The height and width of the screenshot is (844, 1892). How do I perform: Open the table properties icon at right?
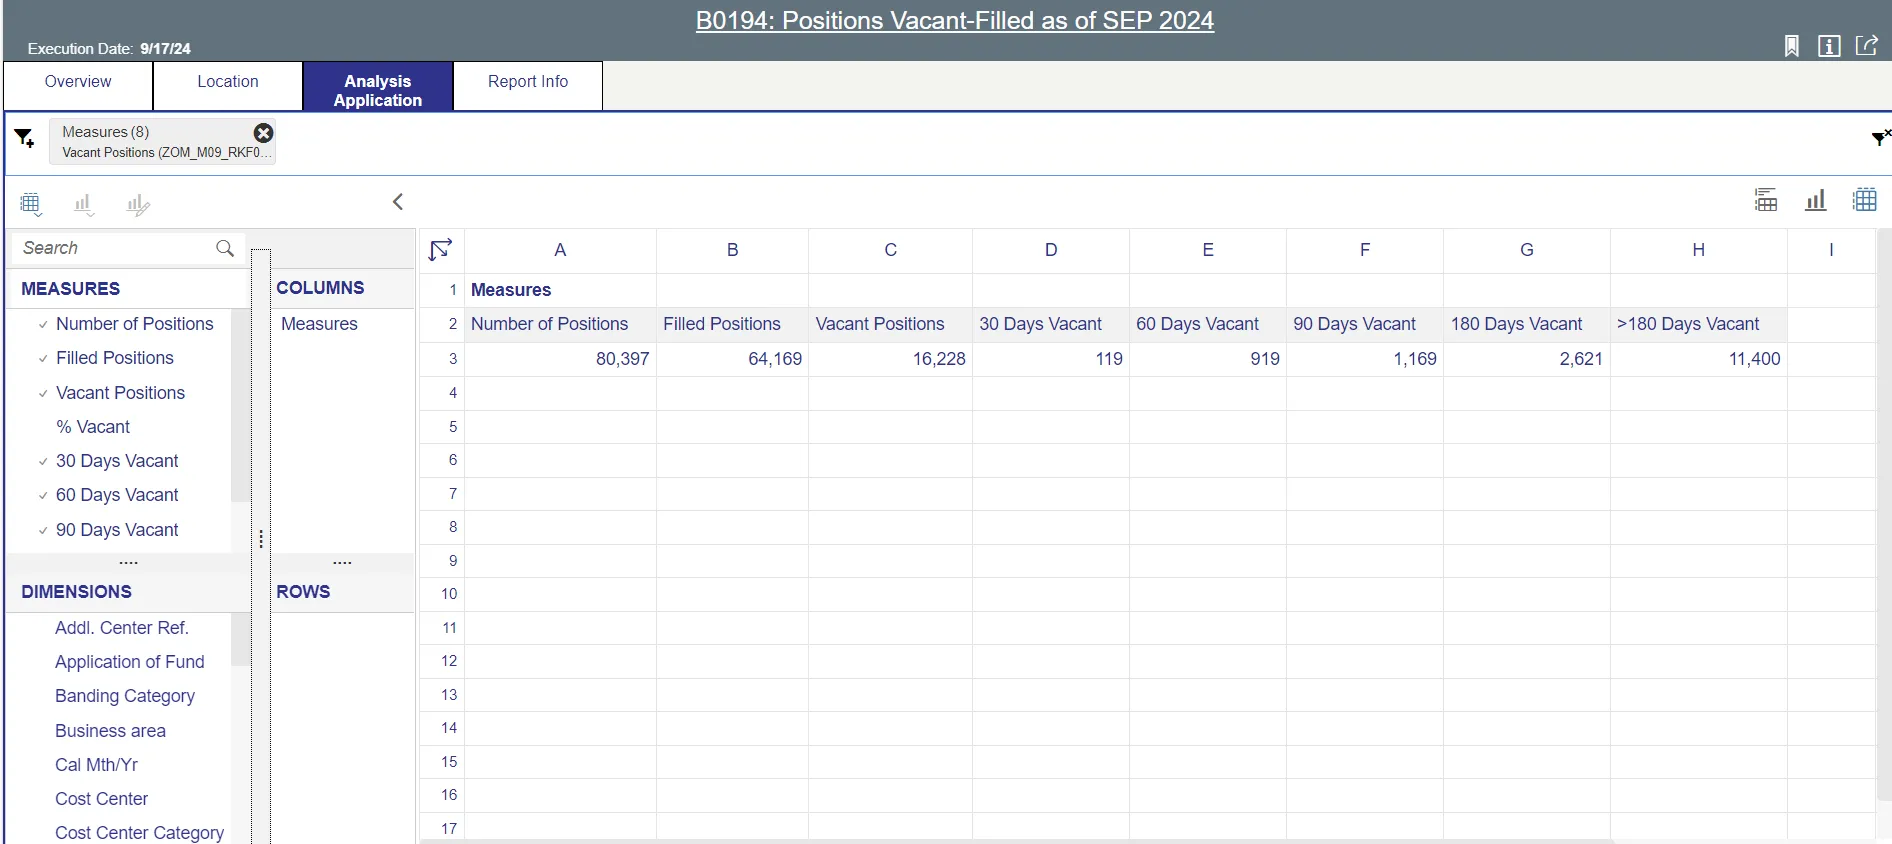coord(1766,200)
